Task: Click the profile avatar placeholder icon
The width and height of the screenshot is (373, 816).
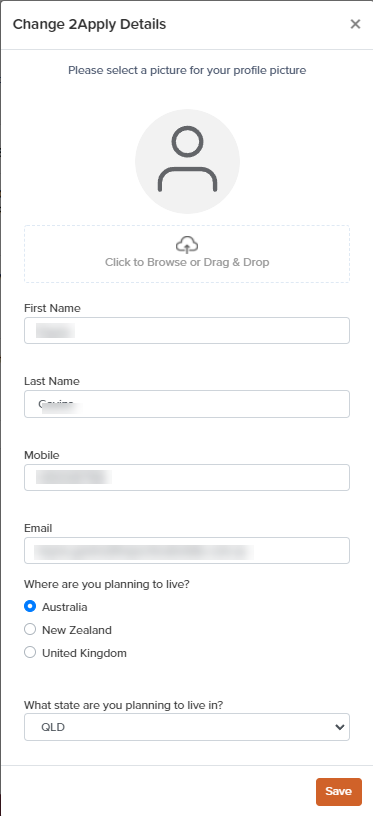Action: pyautogui.click(x=187, y=161)
